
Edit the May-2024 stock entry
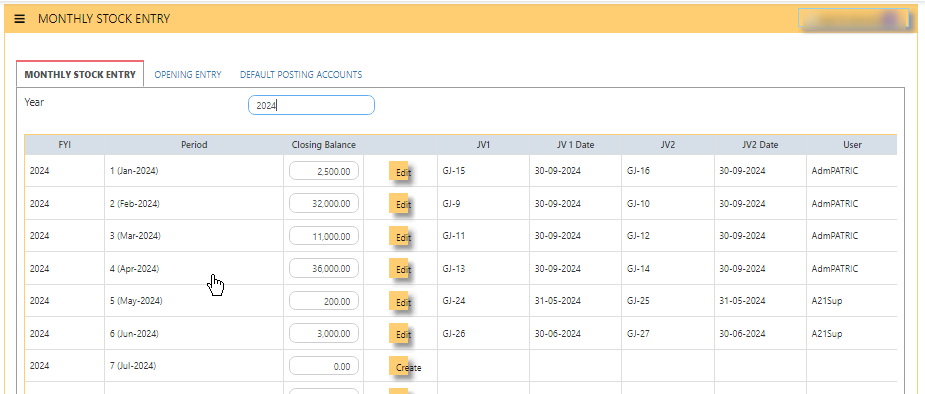[x=399, y=301]
